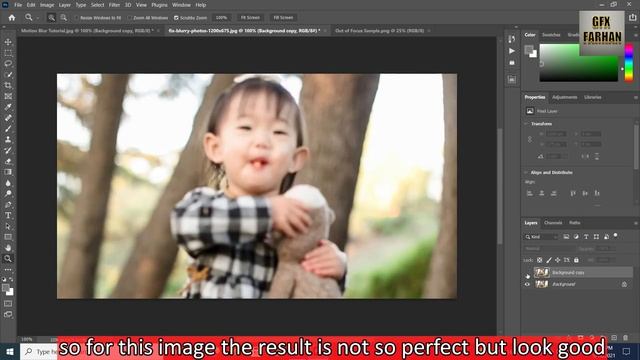This screenshot has height=360, width=640.
Task: Click the Share icon at top right
Action: point(632,18)
